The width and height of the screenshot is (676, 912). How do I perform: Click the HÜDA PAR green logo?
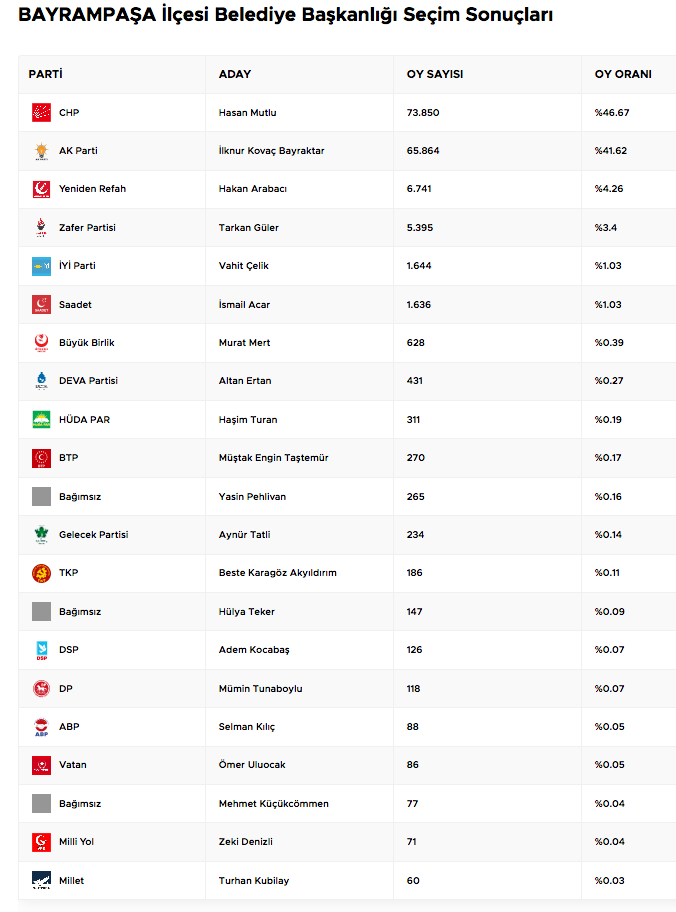[x=41, y=419]
